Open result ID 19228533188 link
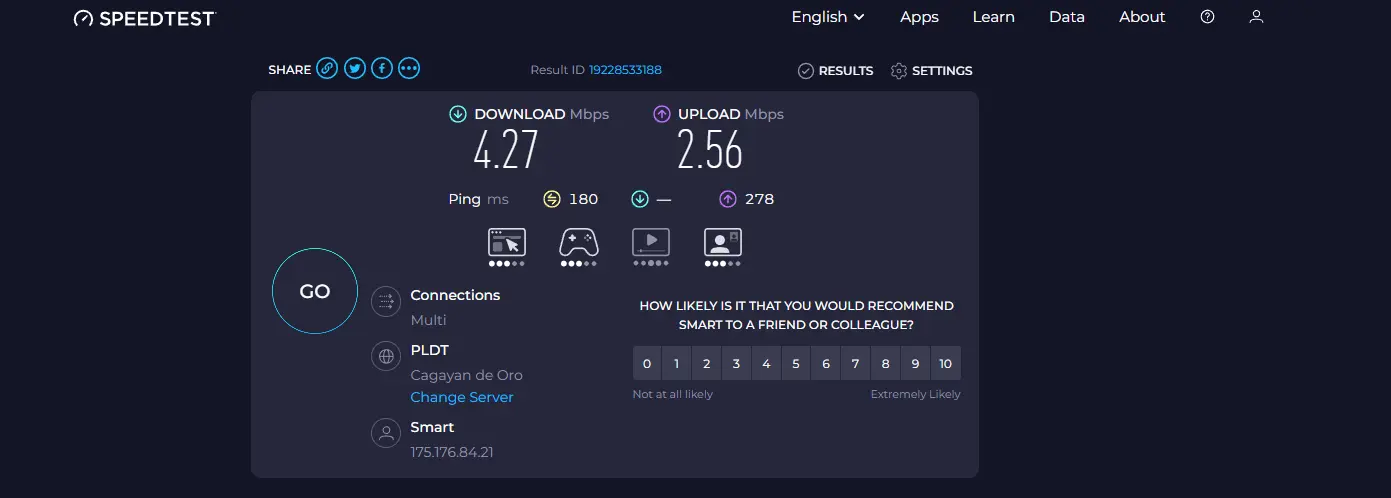The width and height of the screenshot is (1391, 498). (625, 70)
